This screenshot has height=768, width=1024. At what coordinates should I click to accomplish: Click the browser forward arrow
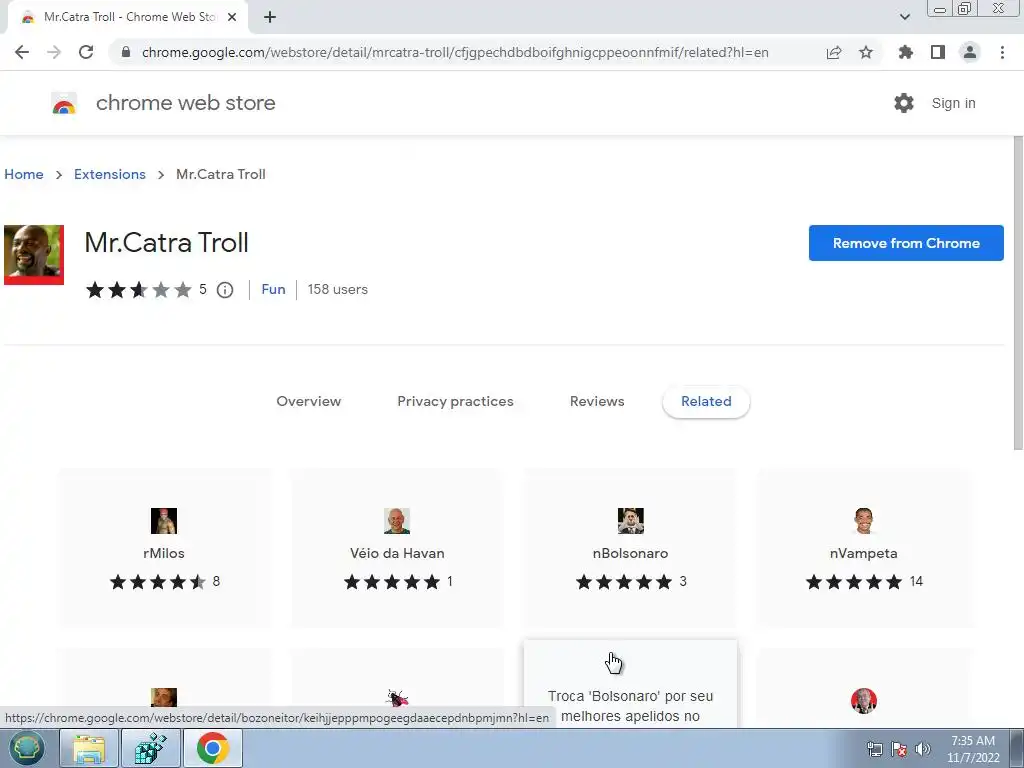[x=54, y=52]
